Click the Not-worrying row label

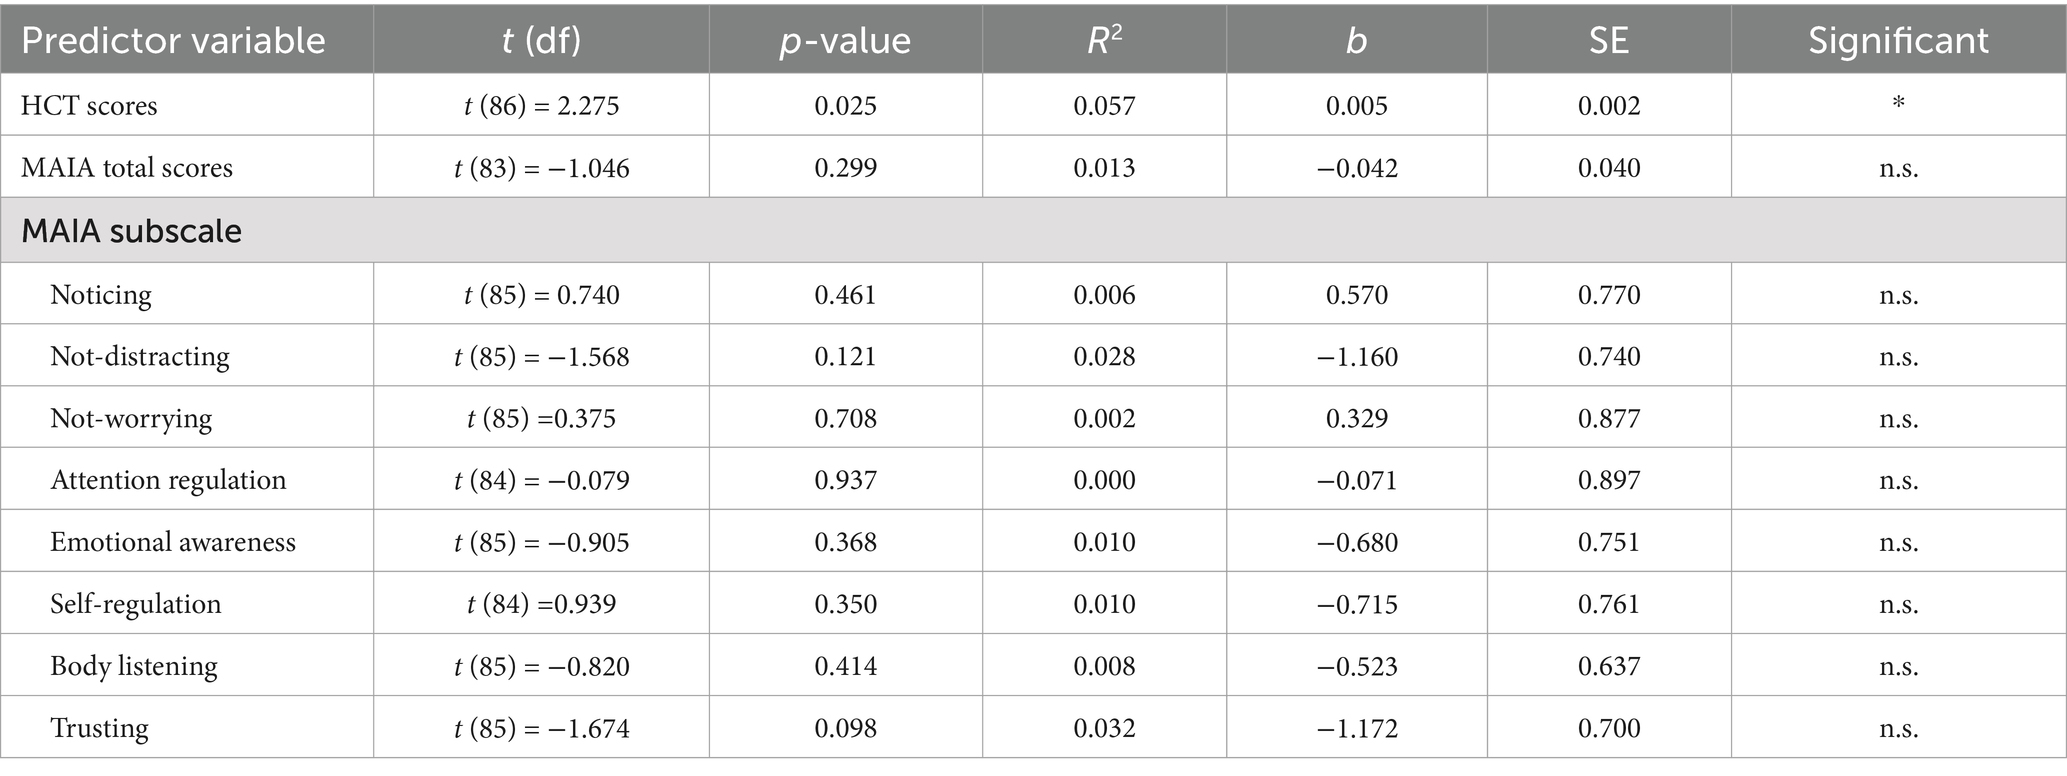click(x=131, y=419)
